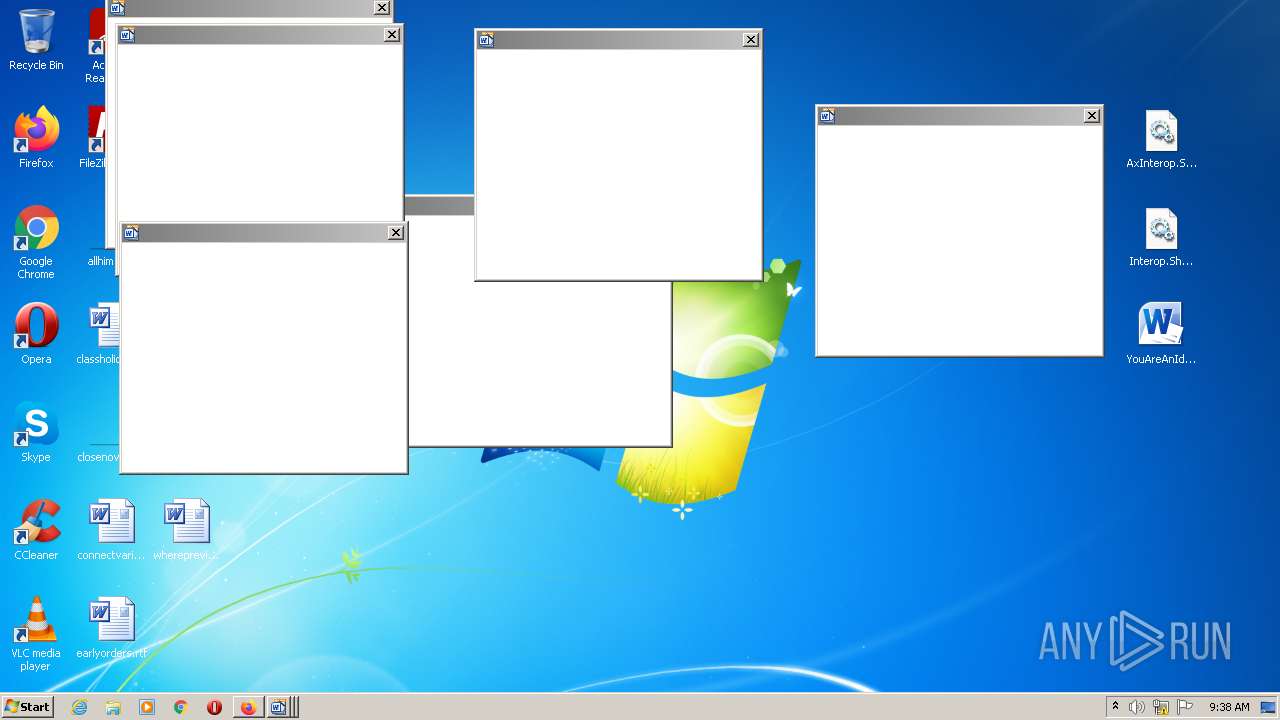Screen dimensions: 1280x720
Task: Click the "Recycle Bin" label text
Action: [x=36, y=65]
